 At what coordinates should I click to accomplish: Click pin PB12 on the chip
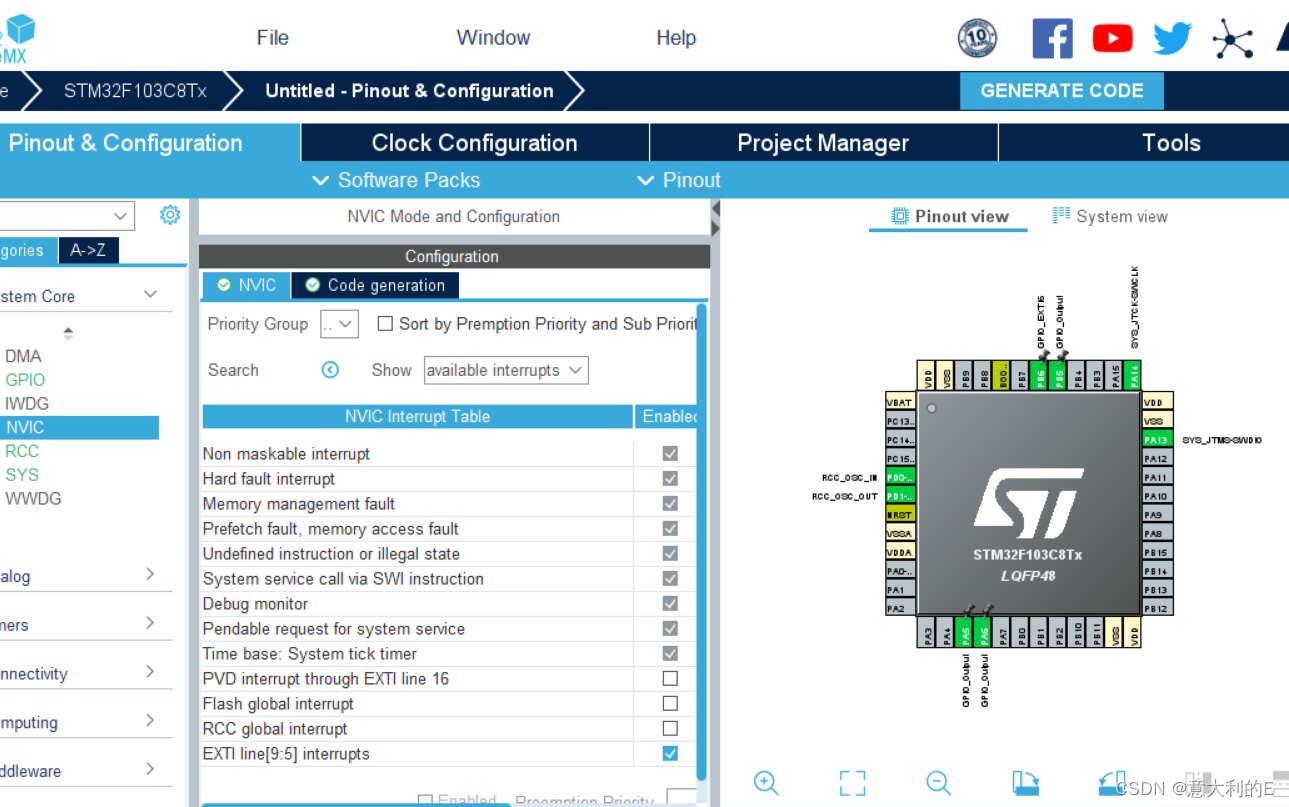[1156, 608]
